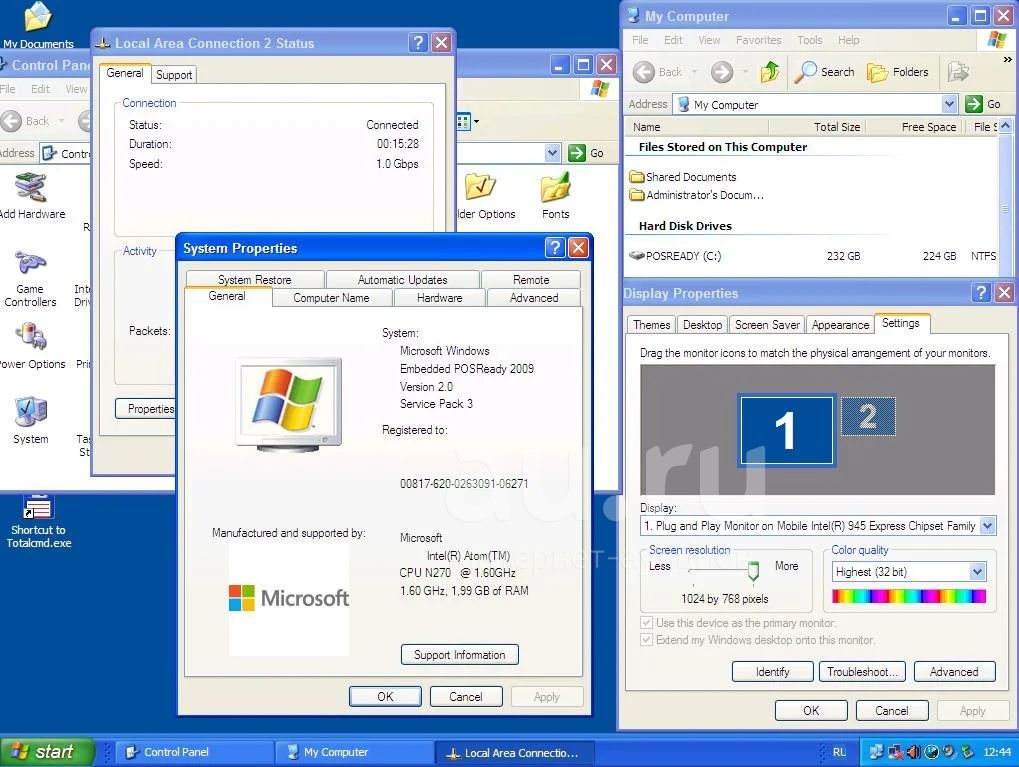
Task: Click the Screen resolution slider handle
Action: (753, 571)
